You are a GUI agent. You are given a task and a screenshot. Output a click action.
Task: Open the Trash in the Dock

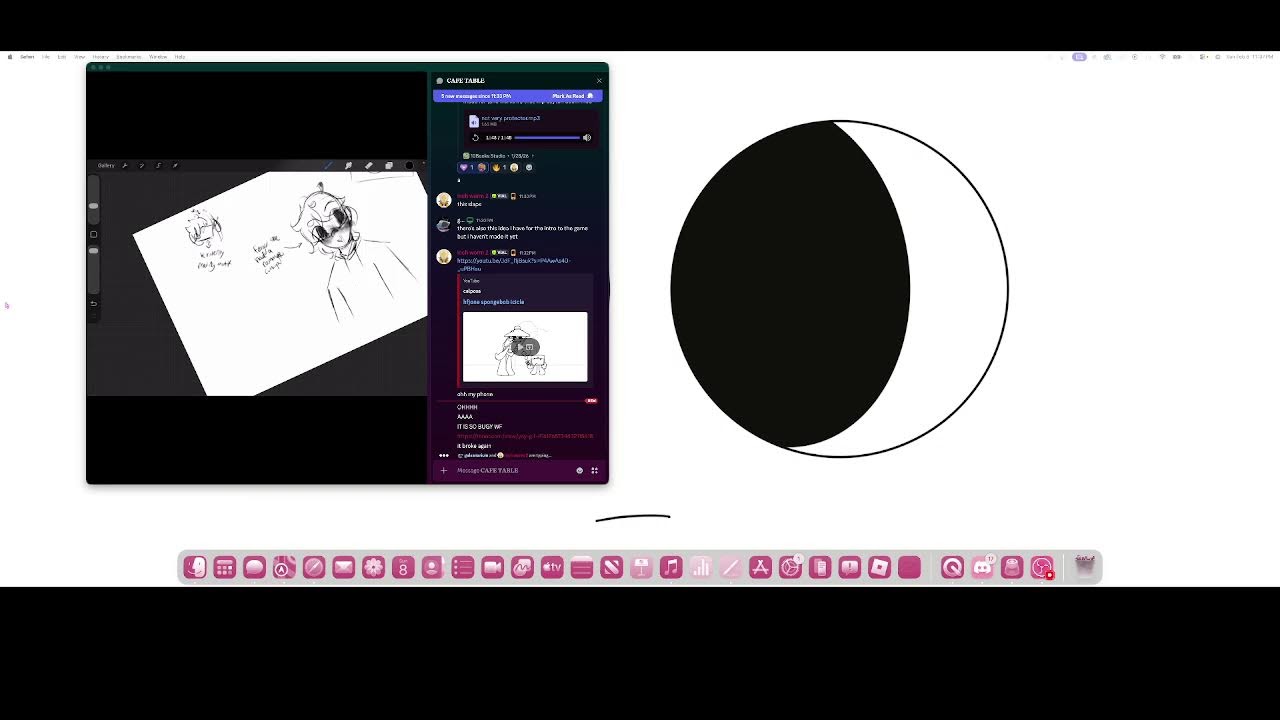click(x=1085, y=568)
